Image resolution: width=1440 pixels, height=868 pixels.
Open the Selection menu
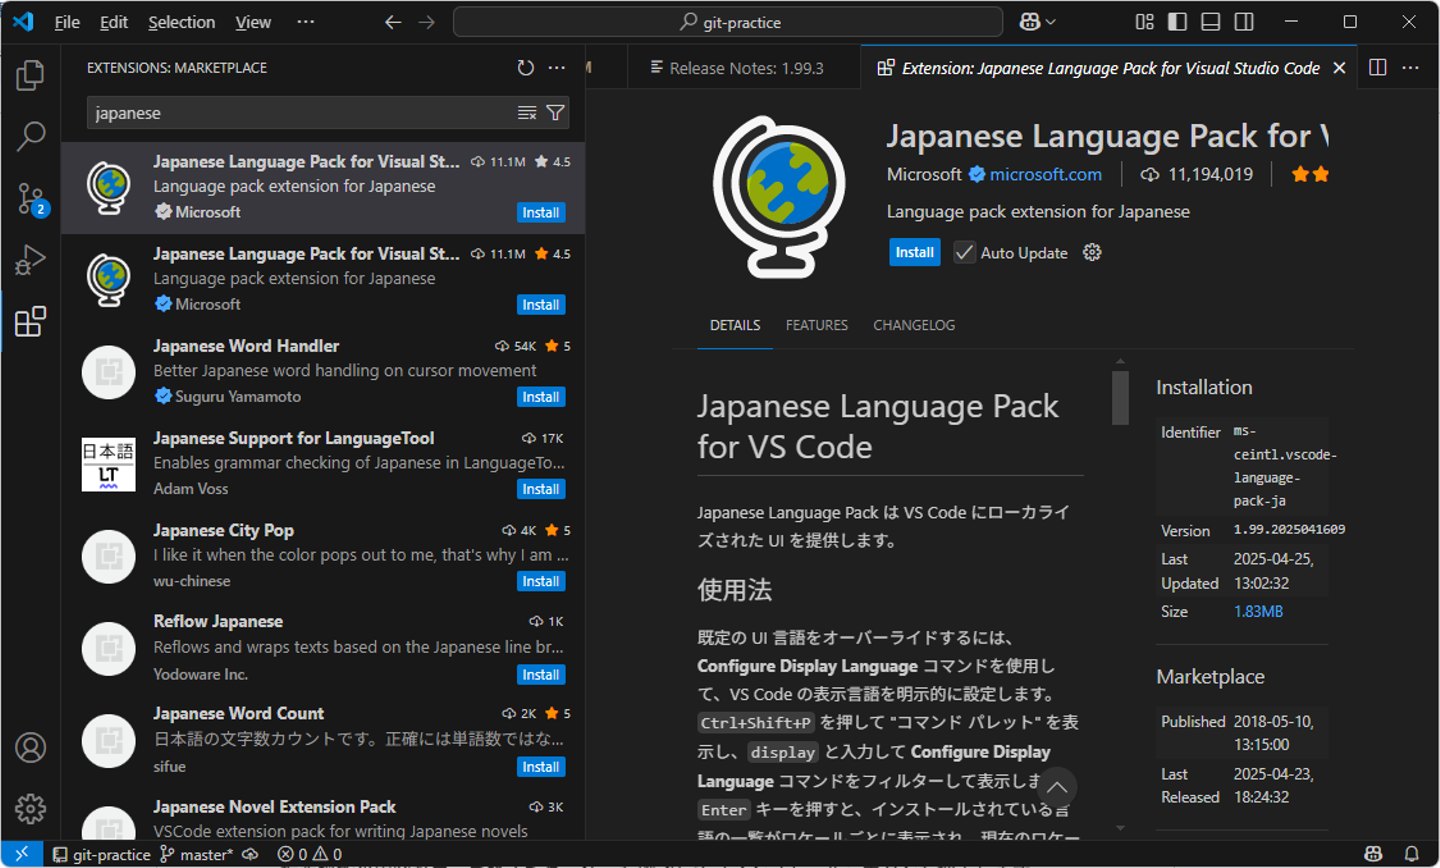181,22
